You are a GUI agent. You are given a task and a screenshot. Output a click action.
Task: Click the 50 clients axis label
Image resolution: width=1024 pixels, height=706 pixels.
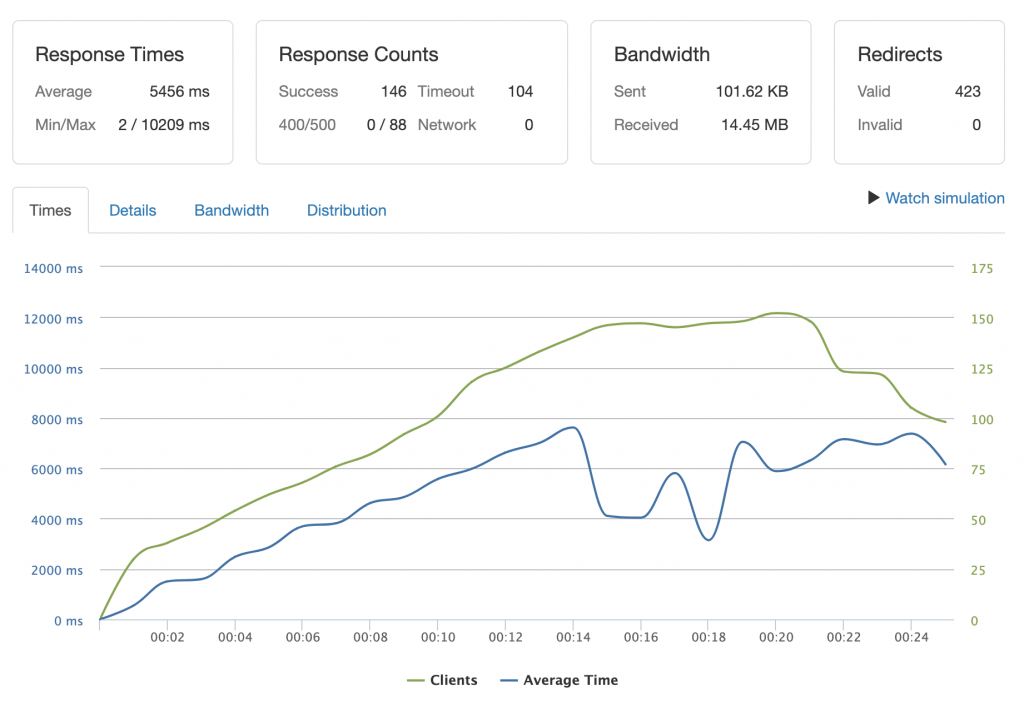978,520
